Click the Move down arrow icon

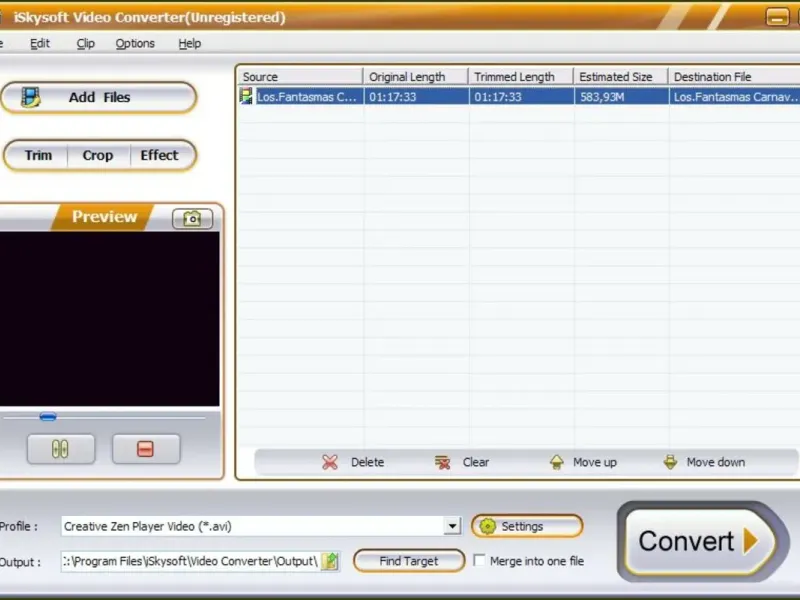click(x=670, y=462)
